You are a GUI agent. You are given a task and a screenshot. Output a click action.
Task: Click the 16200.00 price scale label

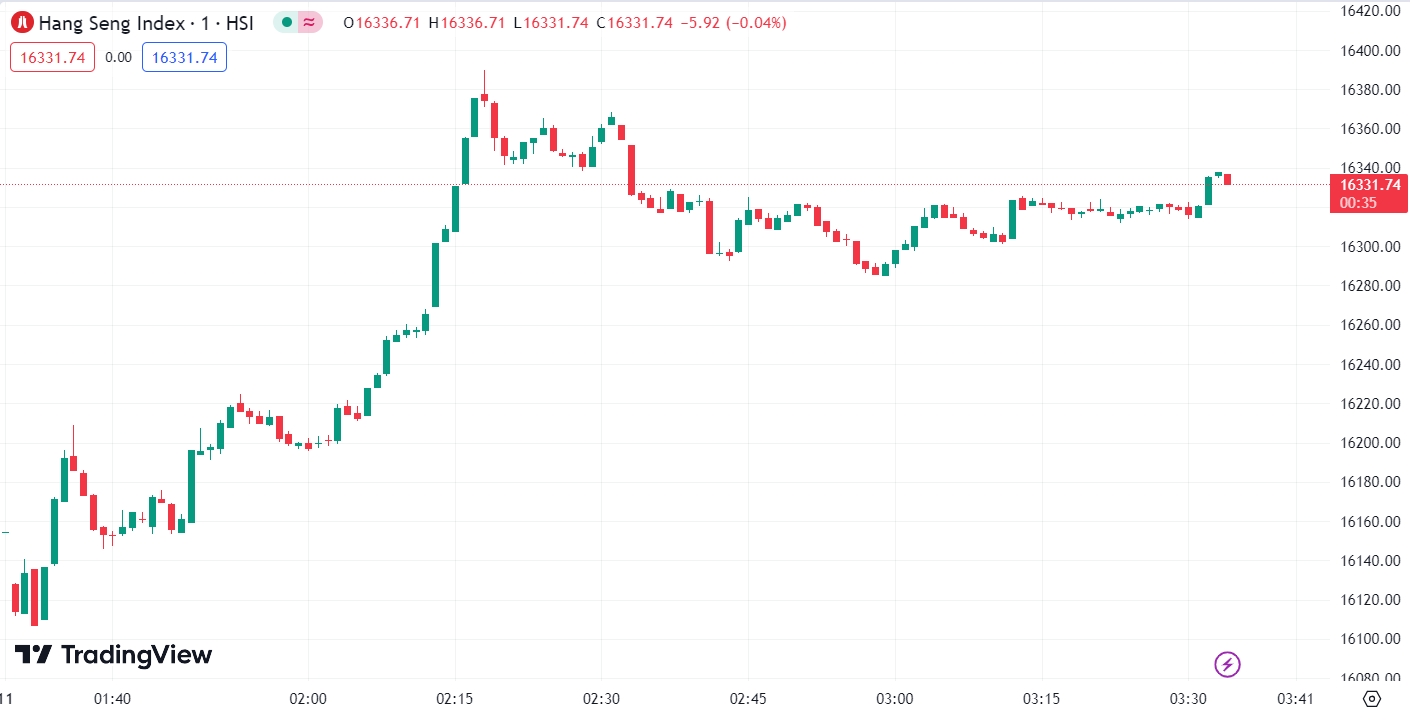pyautogui.click(x=1368, y=443)
